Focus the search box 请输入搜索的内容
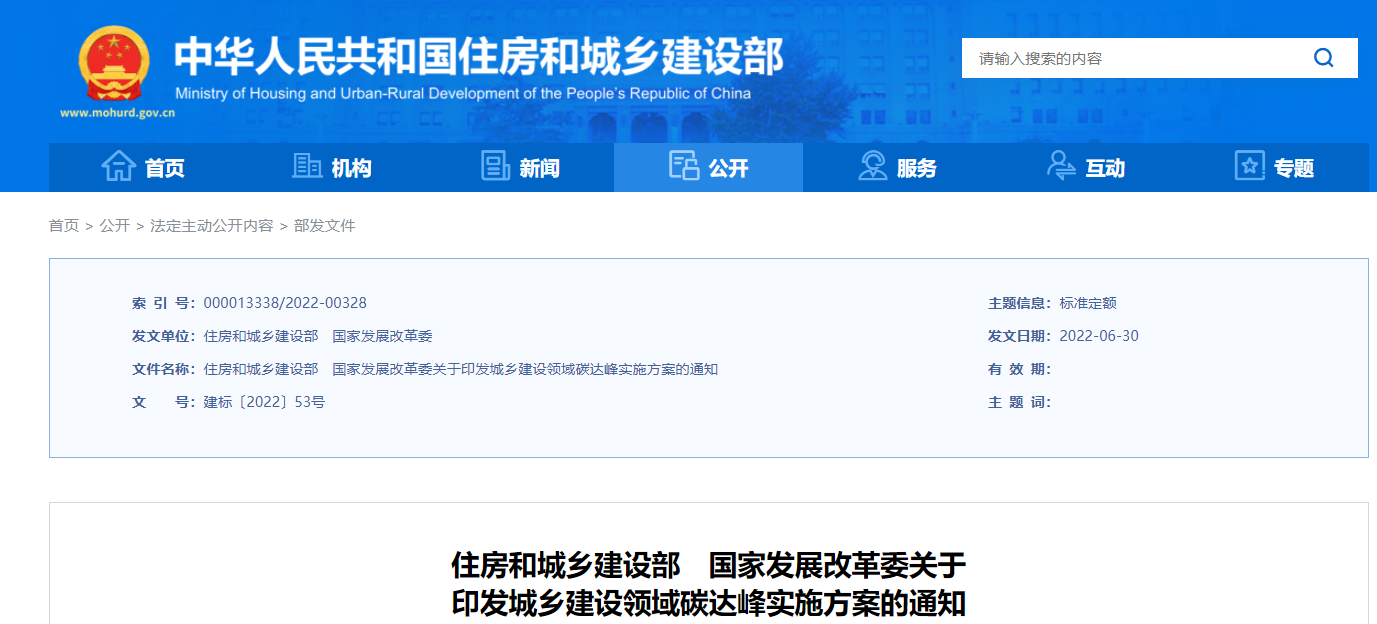Screen dimensions: 1377x624 1130,58
